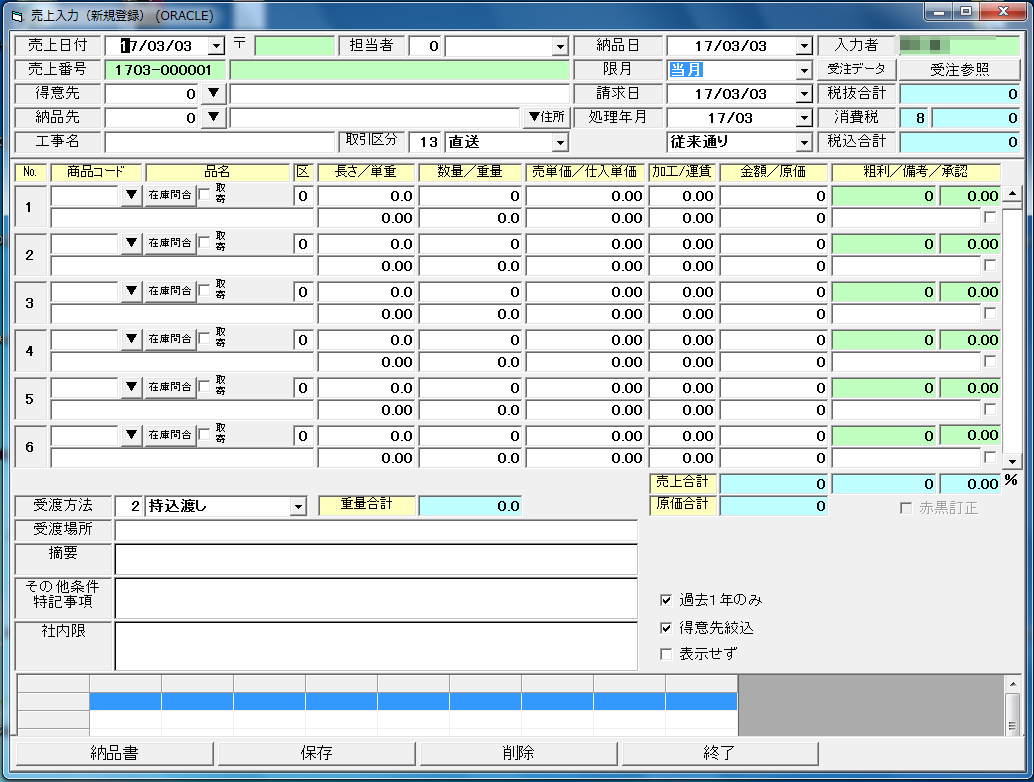
Task: Click the 納品書 button
Action: pyautogui.click(x=115, y=753)
